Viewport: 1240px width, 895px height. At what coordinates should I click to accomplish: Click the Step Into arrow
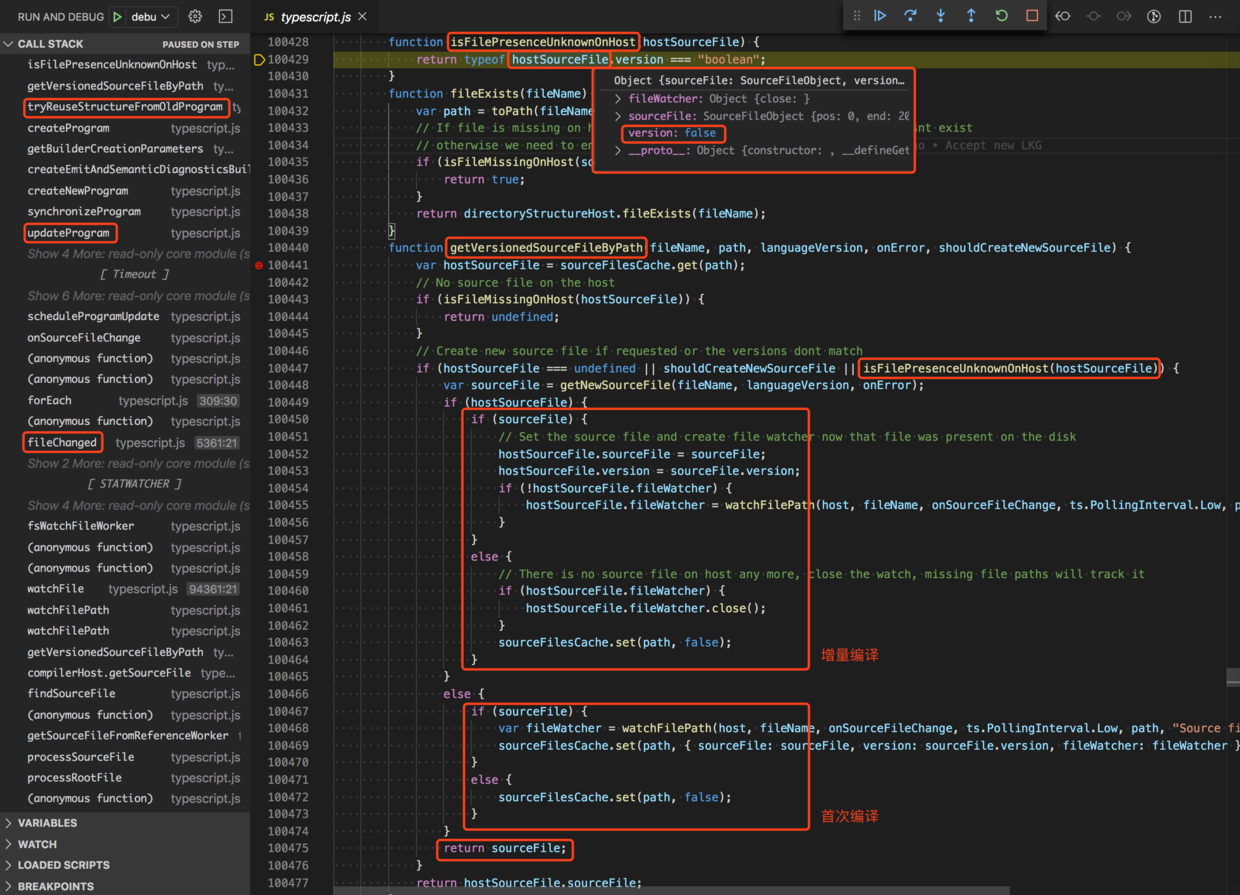tap(940, 16)
